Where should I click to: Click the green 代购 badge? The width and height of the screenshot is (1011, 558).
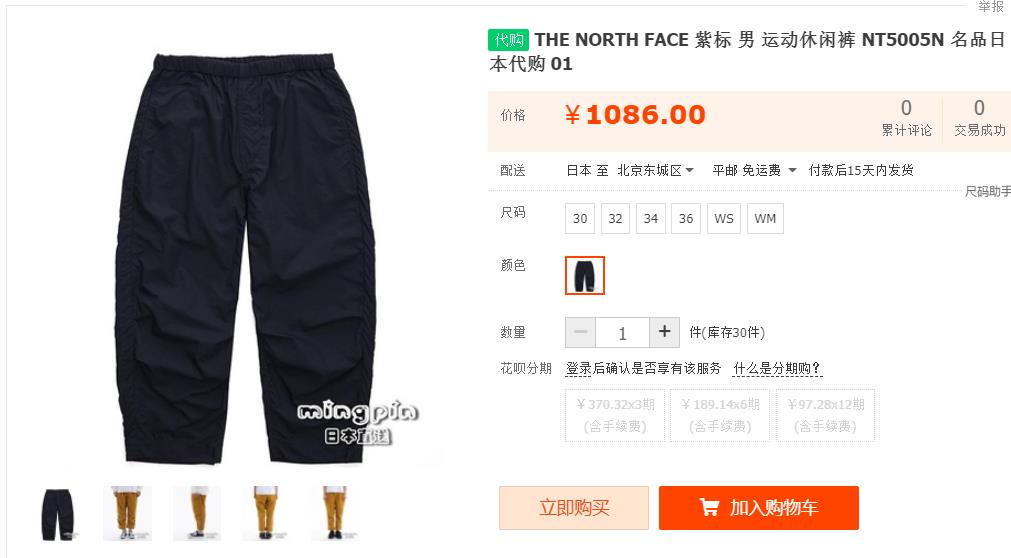[508, 40]
